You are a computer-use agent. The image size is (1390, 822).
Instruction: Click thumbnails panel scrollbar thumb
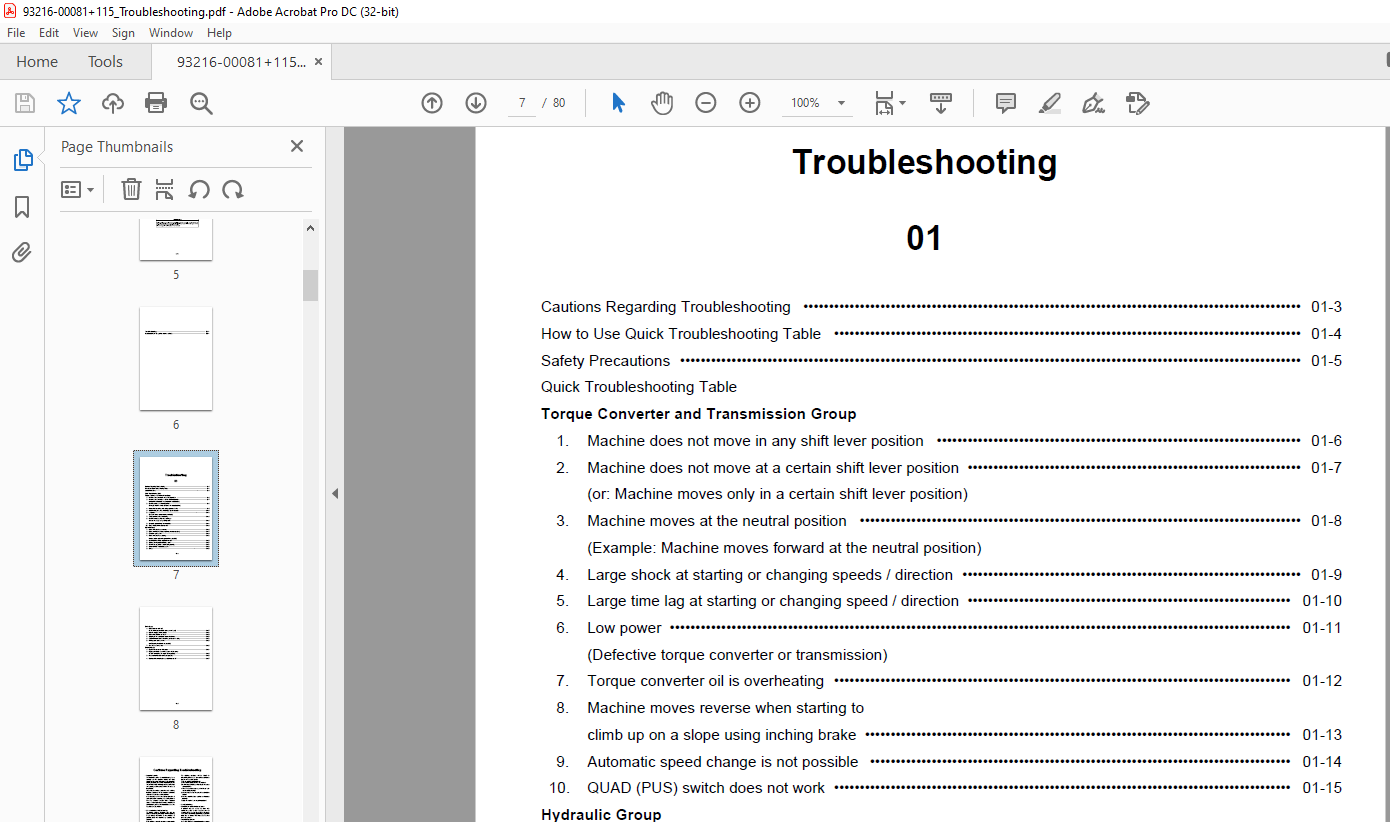[x=310, y=285]
